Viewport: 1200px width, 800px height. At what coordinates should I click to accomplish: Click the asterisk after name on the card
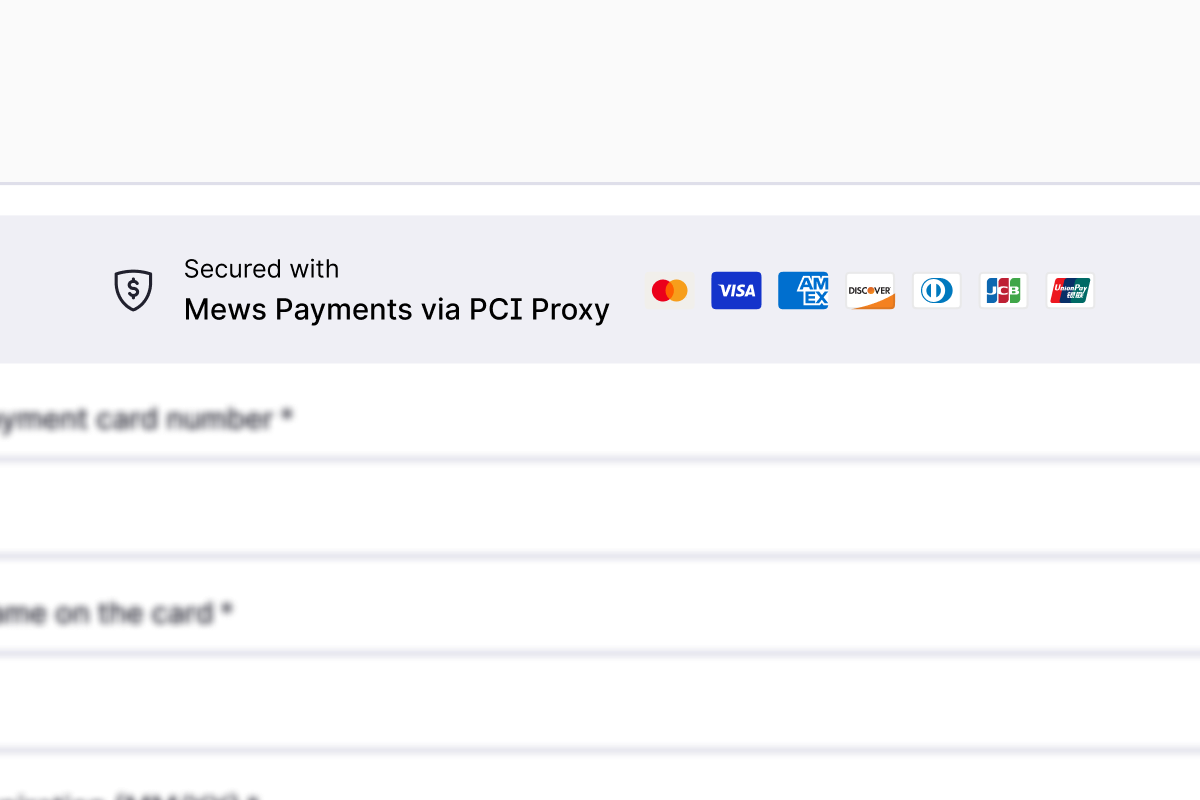227,610
